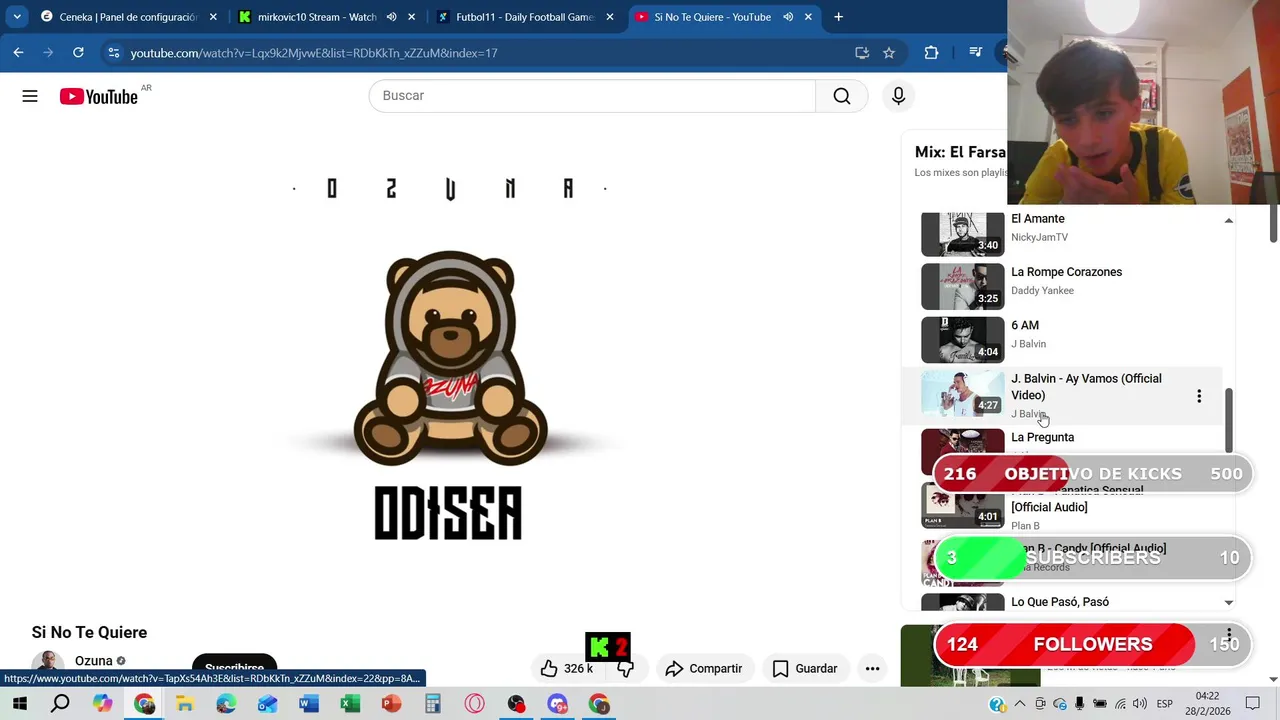Image resolution: width=1280 pixels, height=720 pixels.
Task: Like the video with thumbs up
Action: [567, 668]
